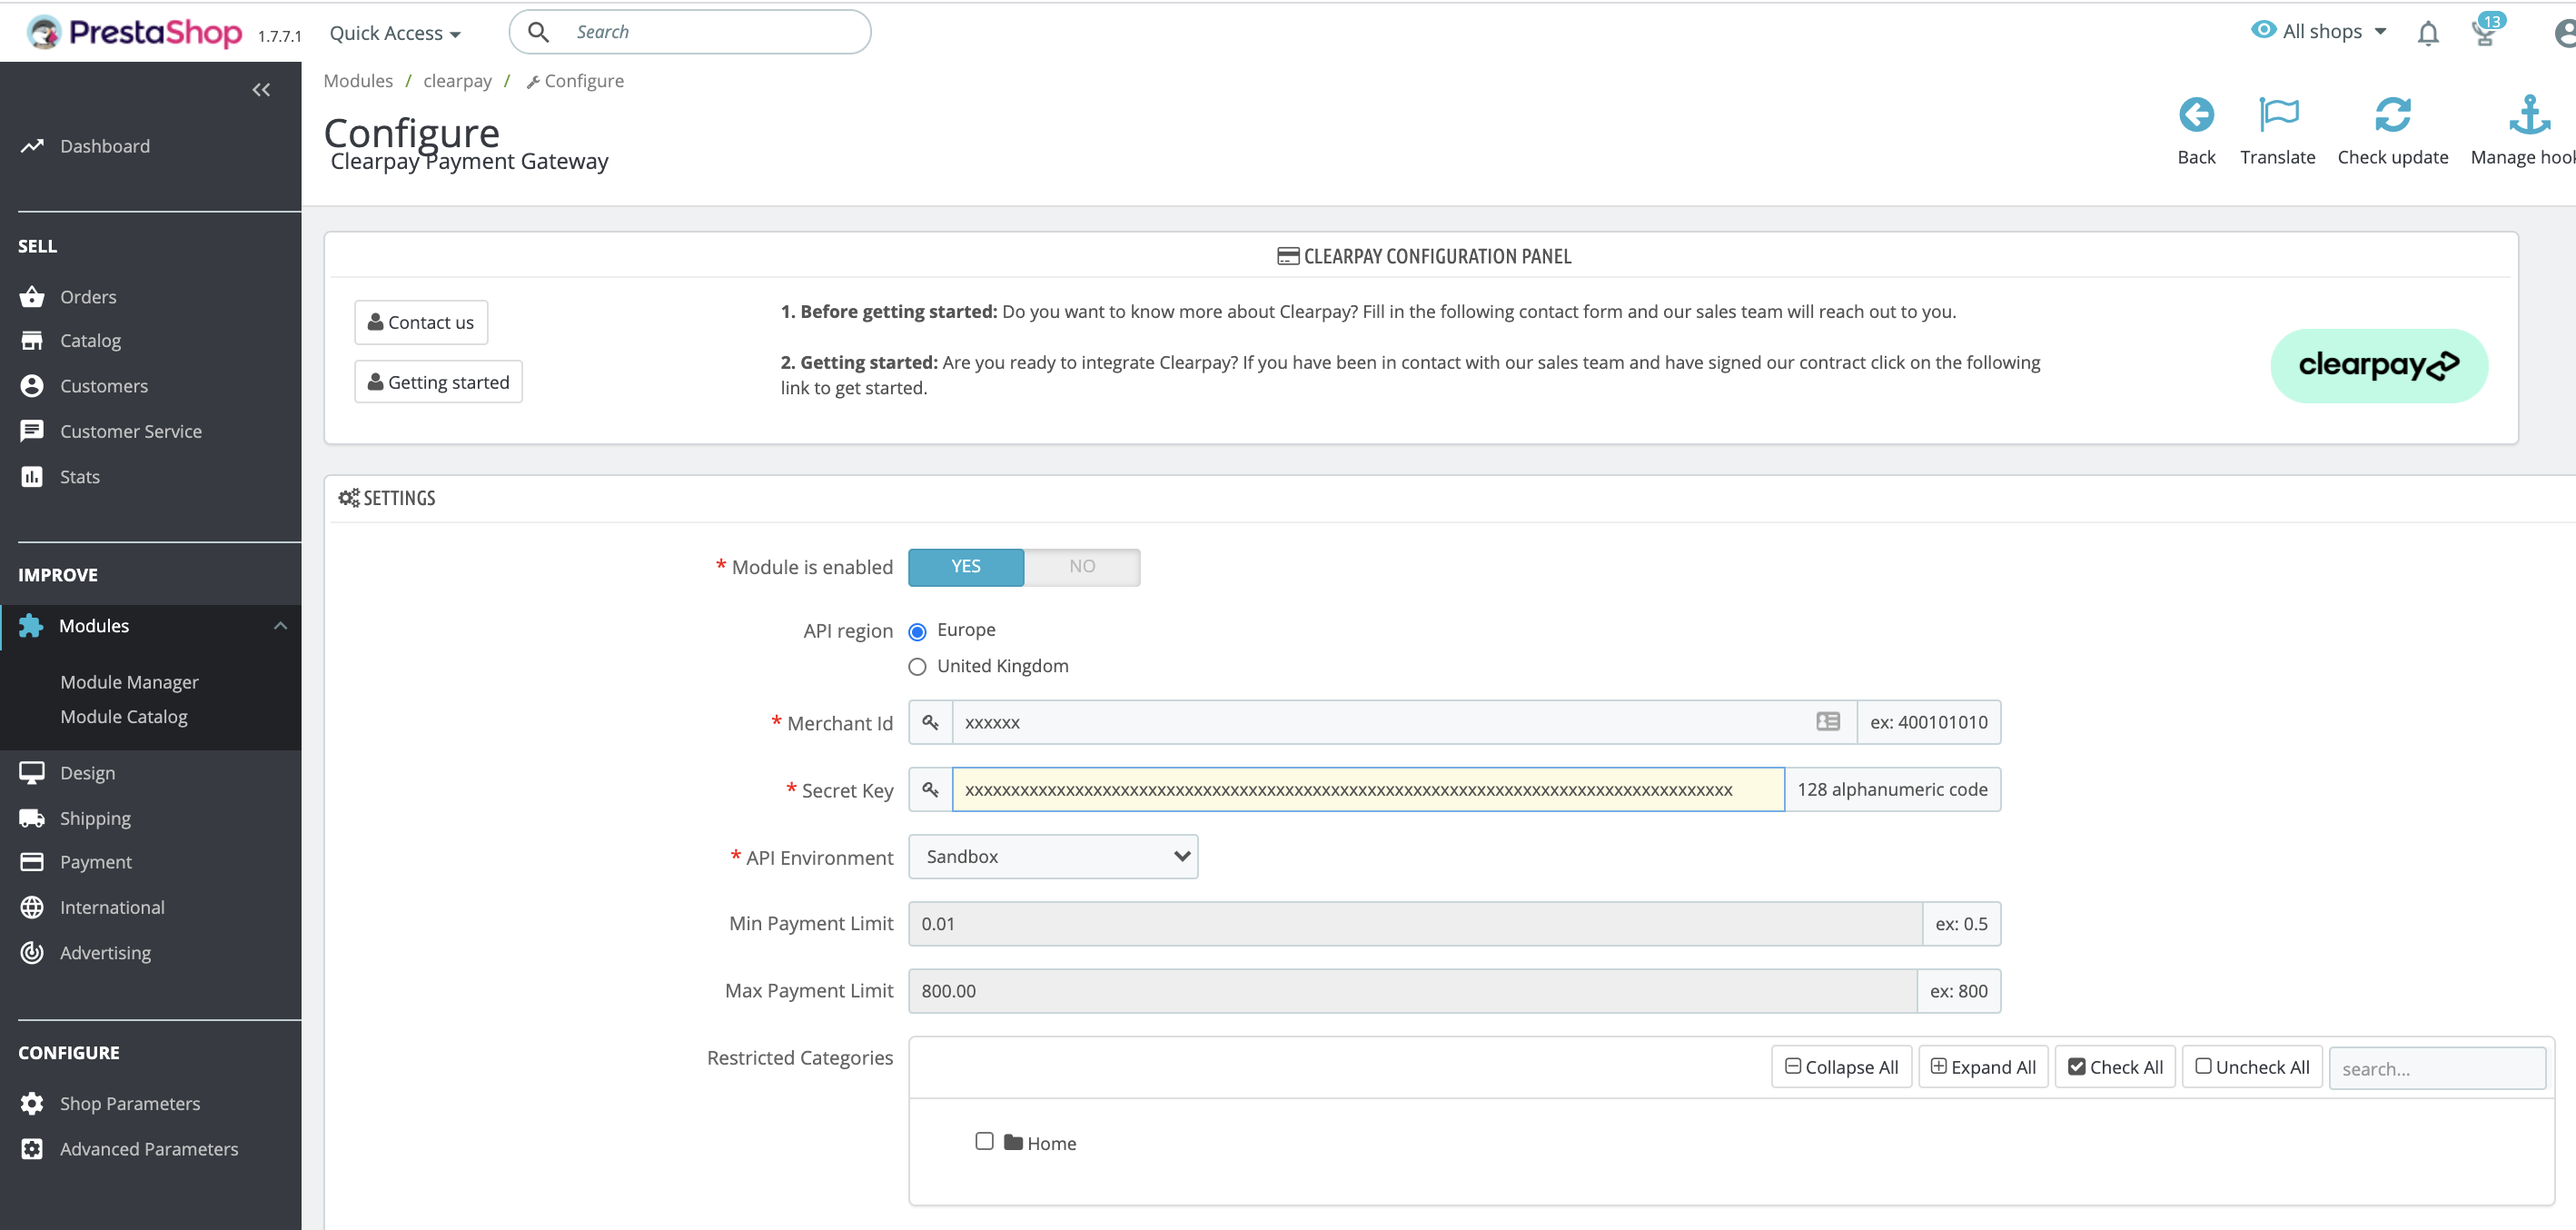This screenshot has width=2576, height=1230.
Task: Open the All shops selector
Action: [x=2319, y=31]
